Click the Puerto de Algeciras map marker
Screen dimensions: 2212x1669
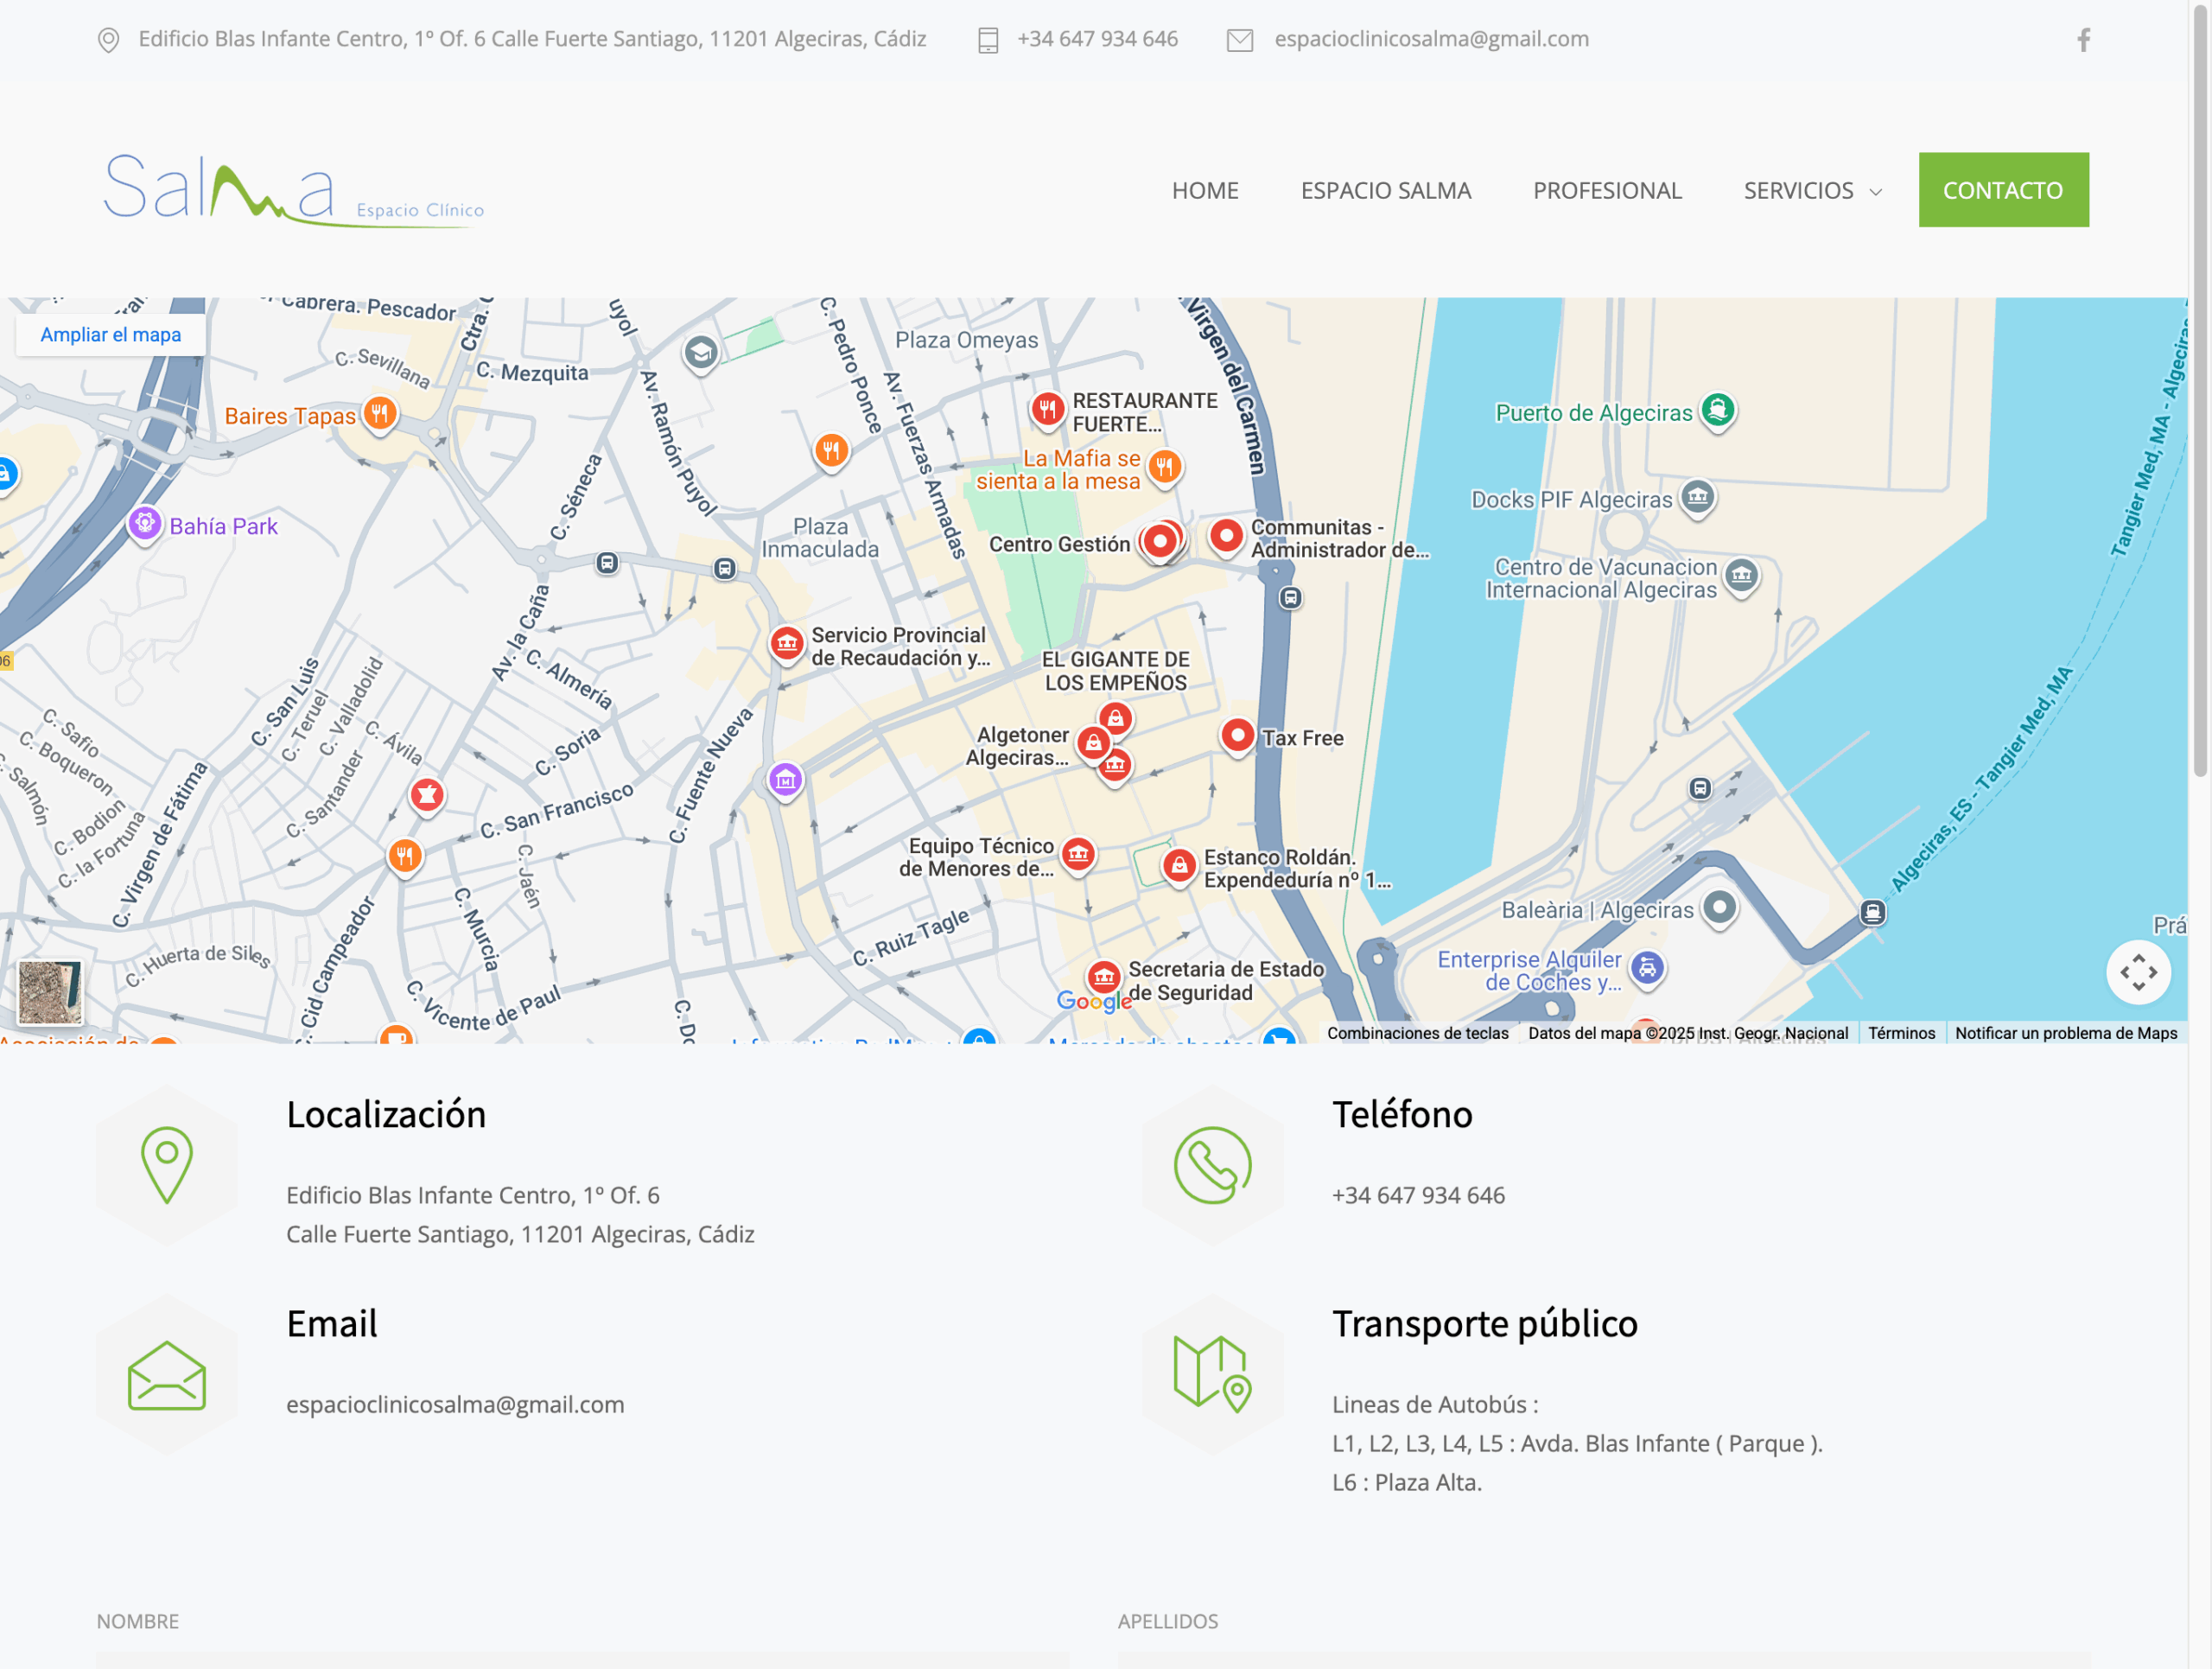click(1717, 409)
